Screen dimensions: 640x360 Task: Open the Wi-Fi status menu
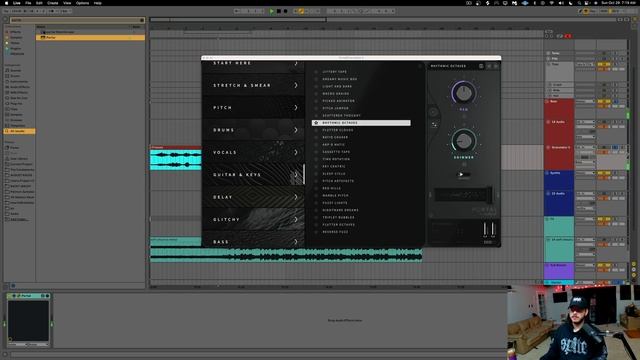(552, 3)
